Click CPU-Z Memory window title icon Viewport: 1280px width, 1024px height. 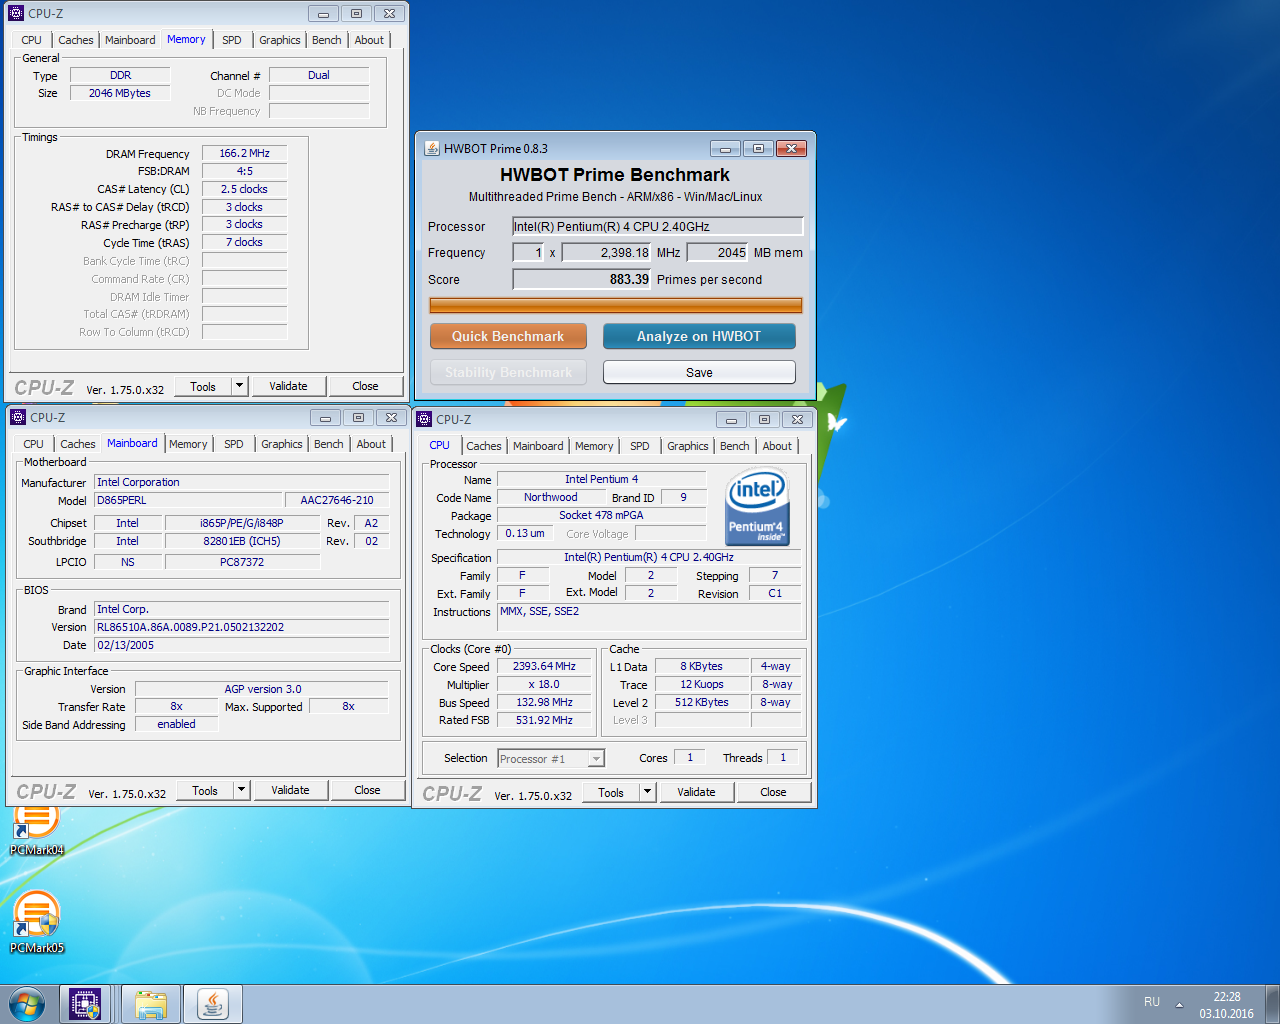[x=16, y=13]
